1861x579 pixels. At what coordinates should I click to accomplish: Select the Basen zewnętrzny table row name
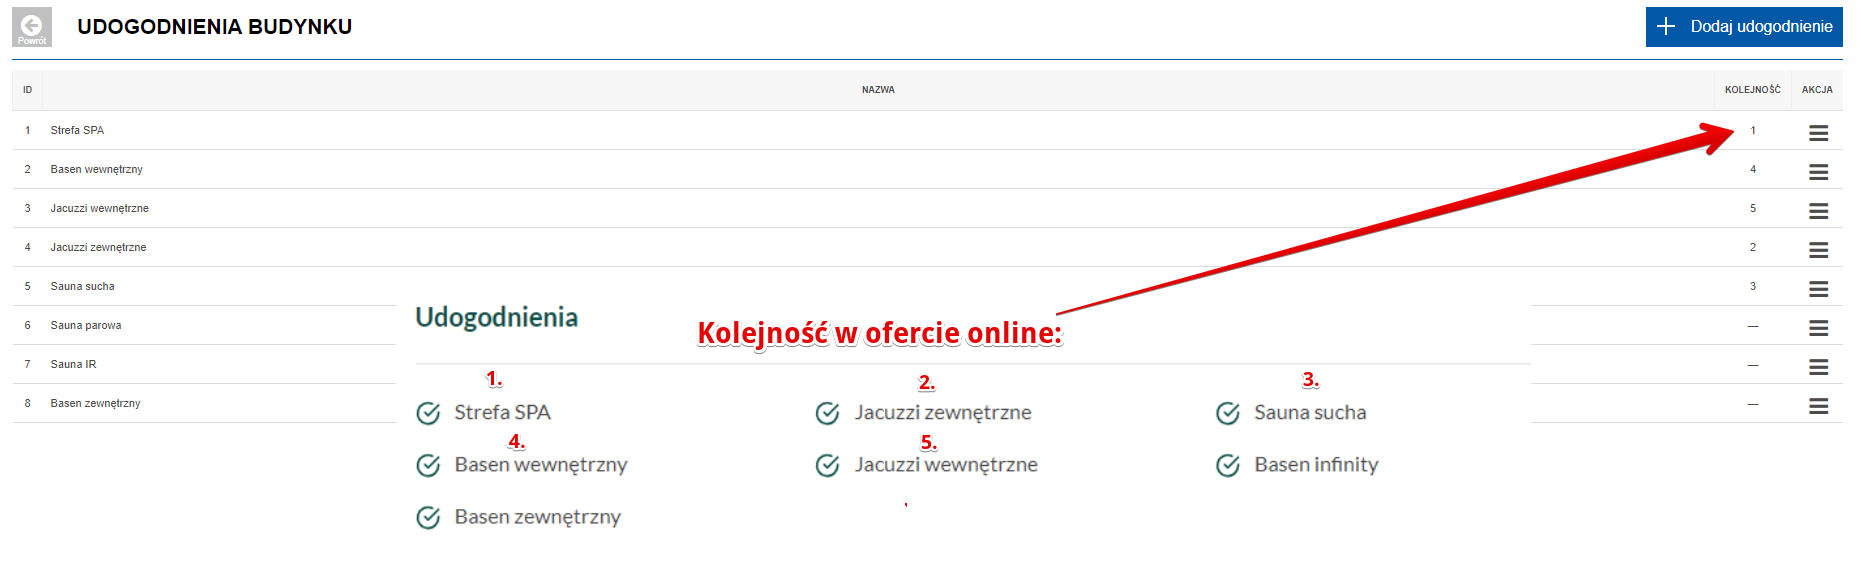95,403
